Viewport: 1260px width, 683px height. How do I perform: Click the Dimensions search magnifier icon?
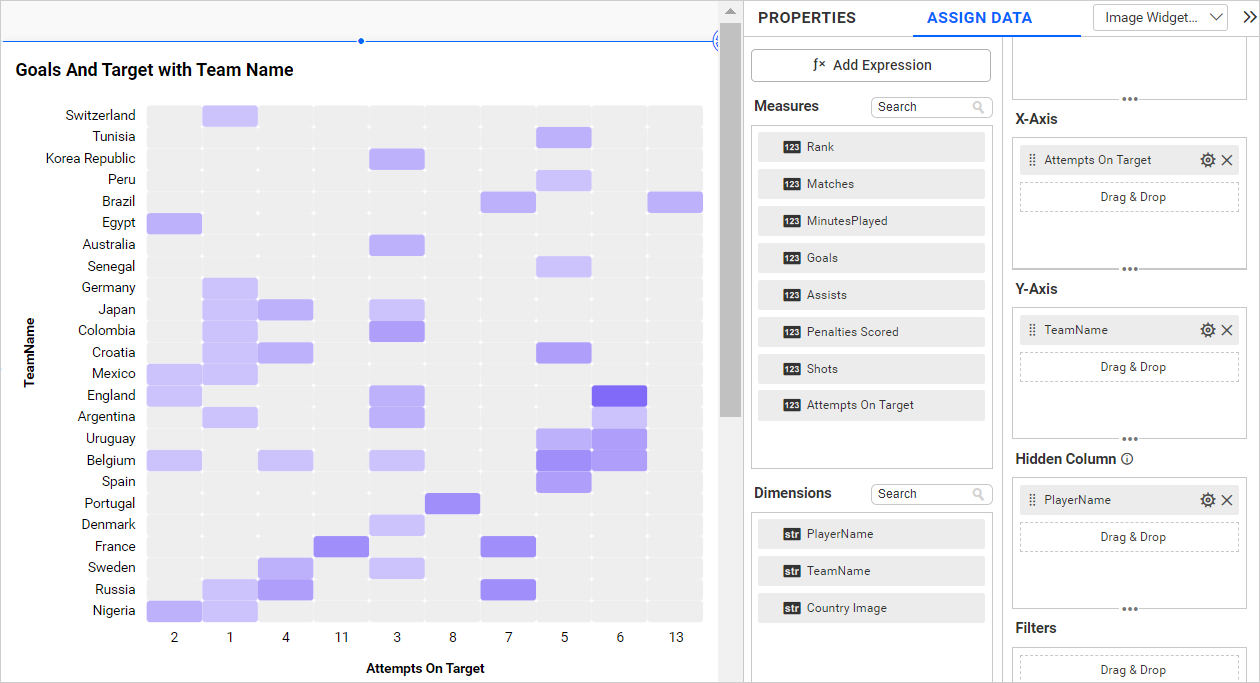tap(978, 494)
